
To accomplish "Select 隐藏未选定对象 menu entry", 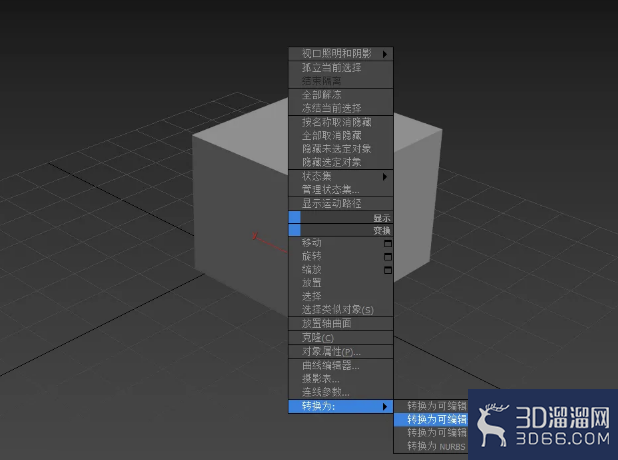I will pyautogui.click(x=341, y=149).
